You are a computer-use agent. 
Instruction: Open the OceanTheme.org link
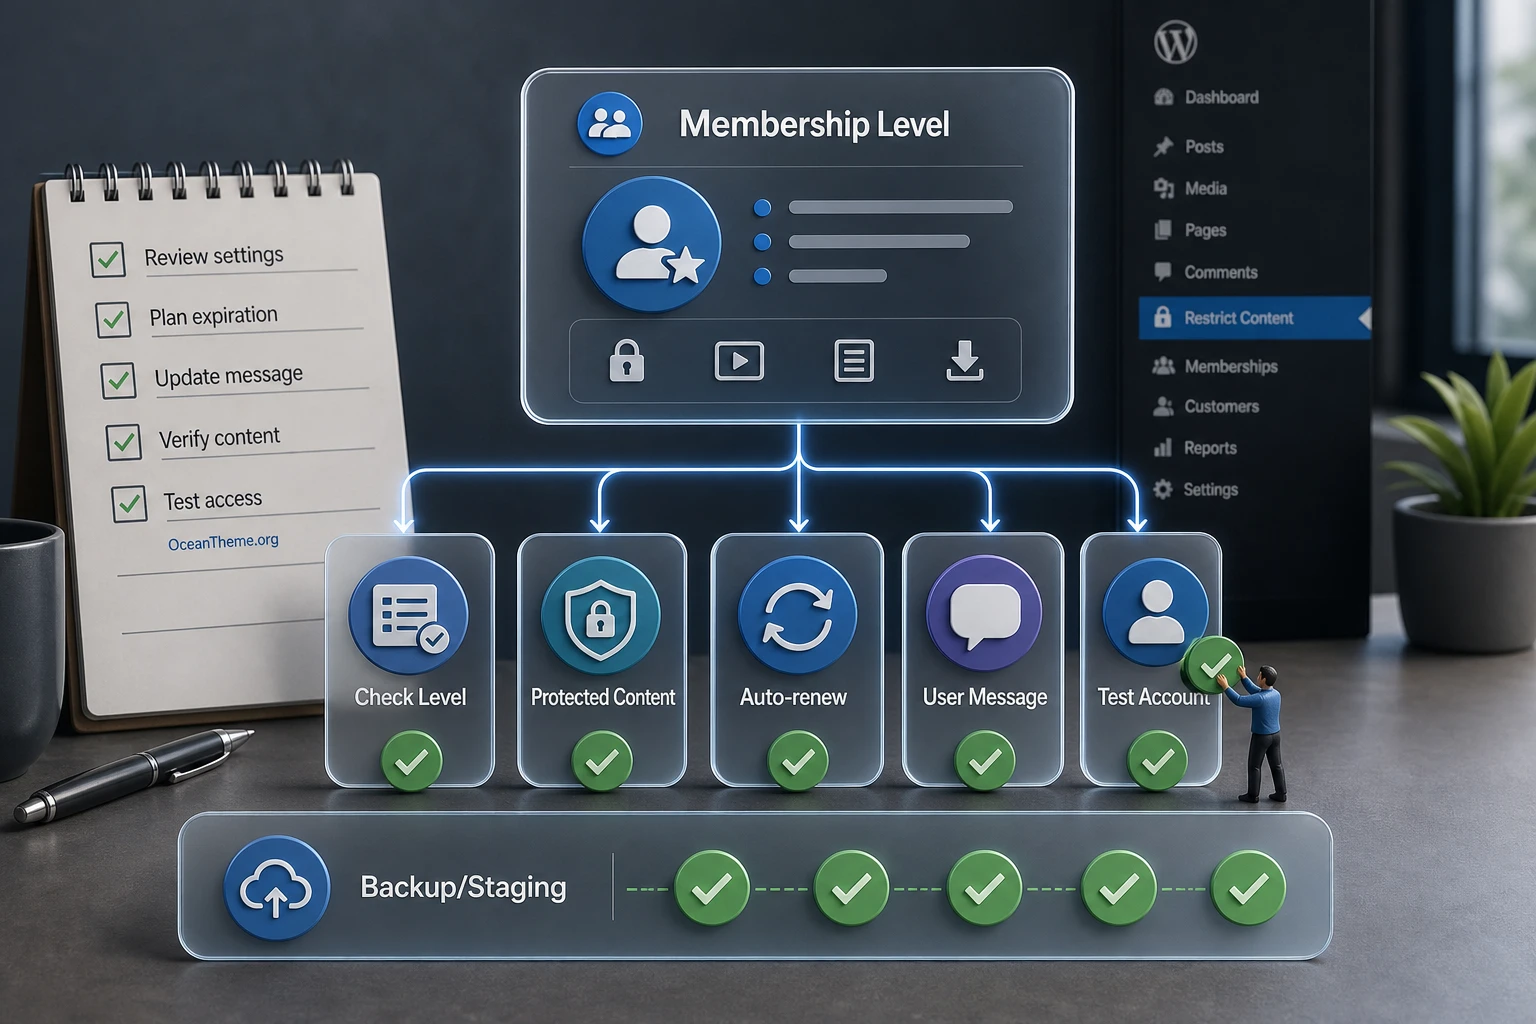(x=223, y=542)
